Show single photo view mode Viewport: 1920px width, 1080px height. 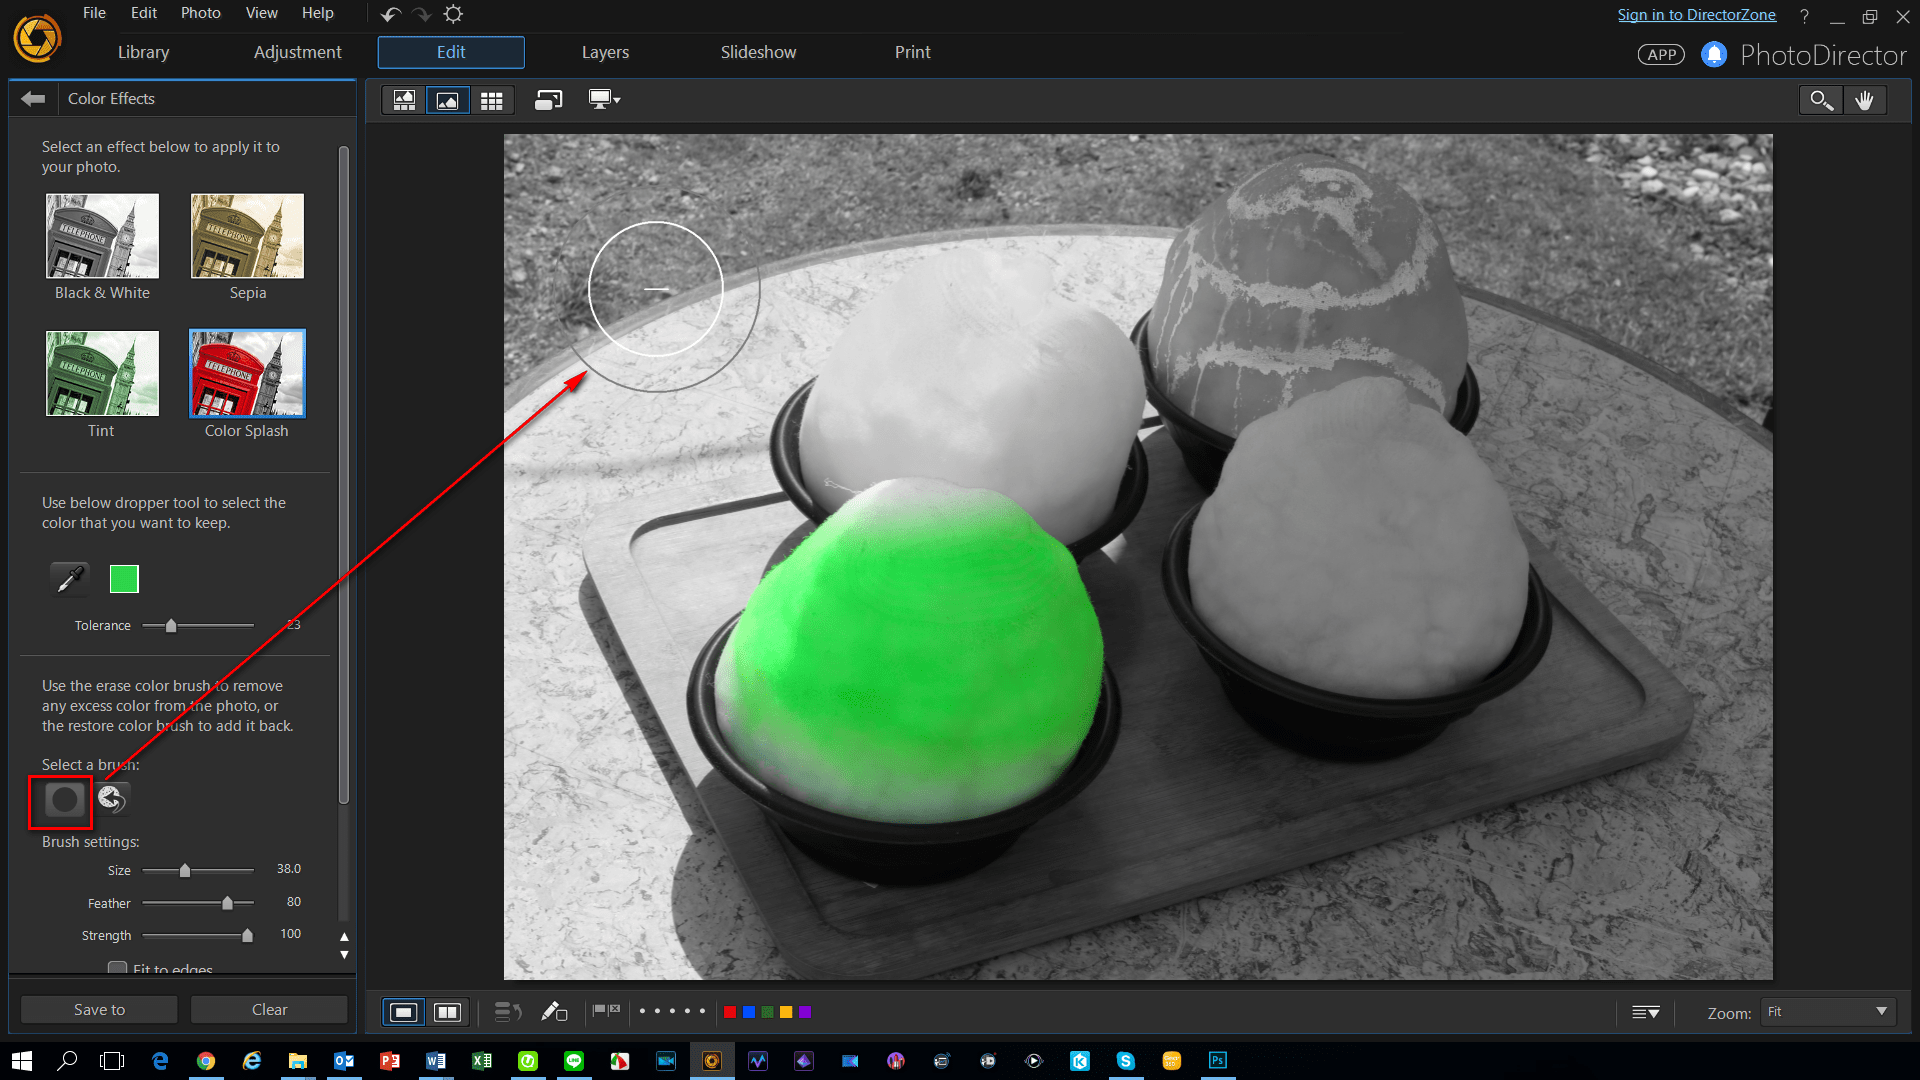tap(403, 1012)
